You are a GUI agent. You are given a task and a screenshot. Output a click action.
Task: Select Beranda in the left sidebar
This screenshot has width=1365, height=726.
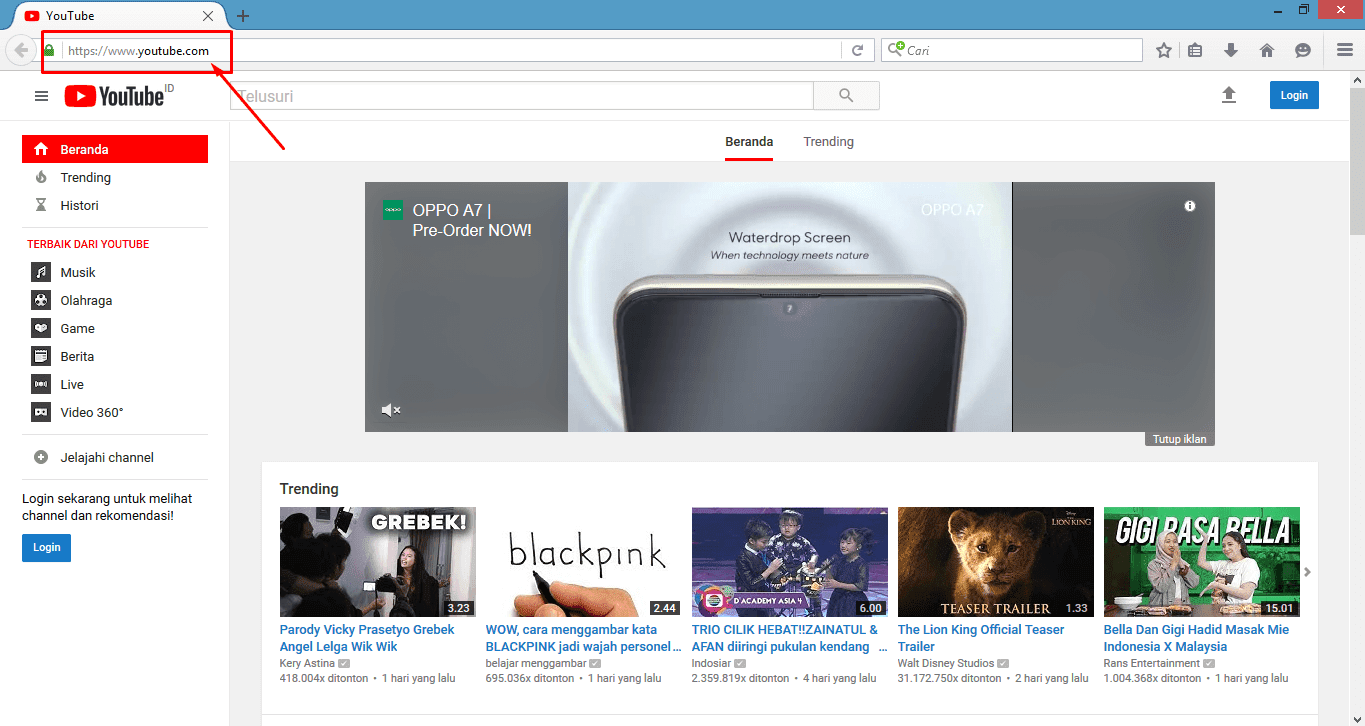tap(115, 149)
